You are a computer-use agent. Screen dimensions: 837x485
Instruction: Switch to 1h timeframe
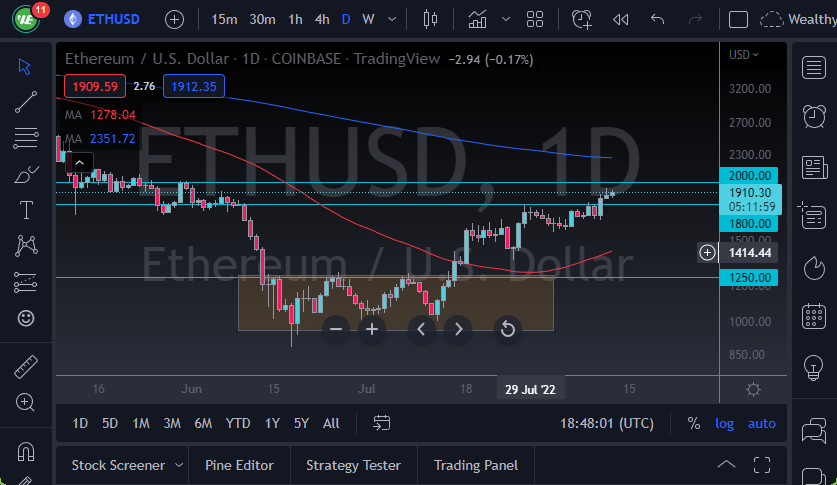click(x=295, y=20)
